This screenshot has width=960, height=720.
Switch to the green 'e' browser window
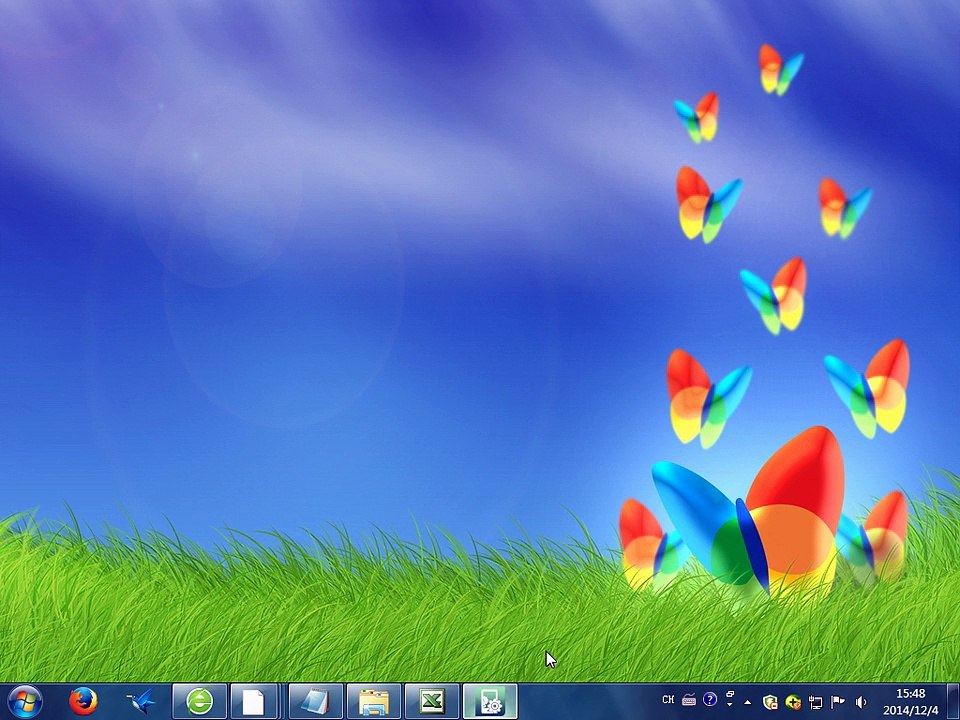click(x=200, y=702)
